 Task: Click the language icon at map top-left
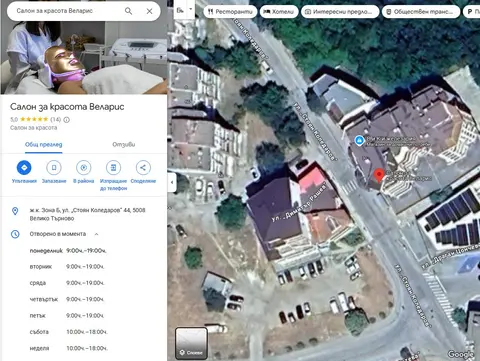pos(180,10)
